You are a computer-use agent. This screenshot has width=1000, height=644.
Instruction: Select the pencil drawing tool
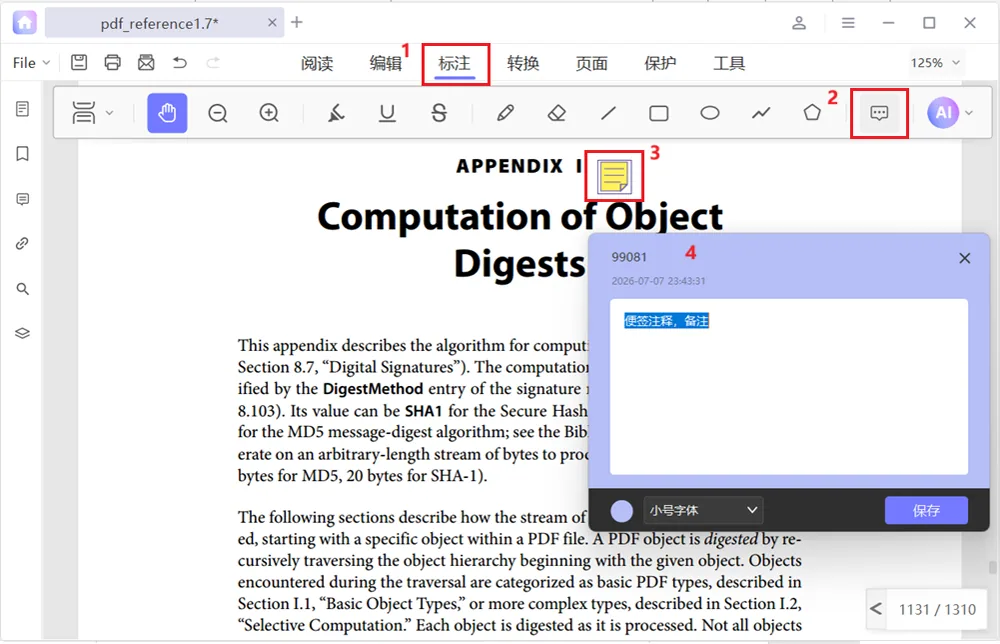click(x=505, y=113)
